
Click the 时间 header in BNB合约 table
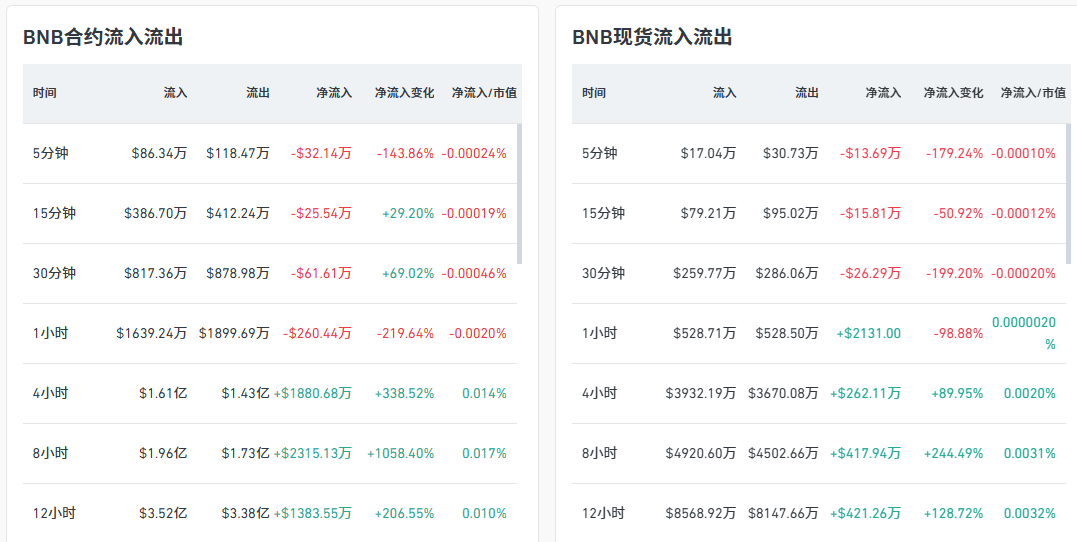pyautogui.click(x=45, y=93)
